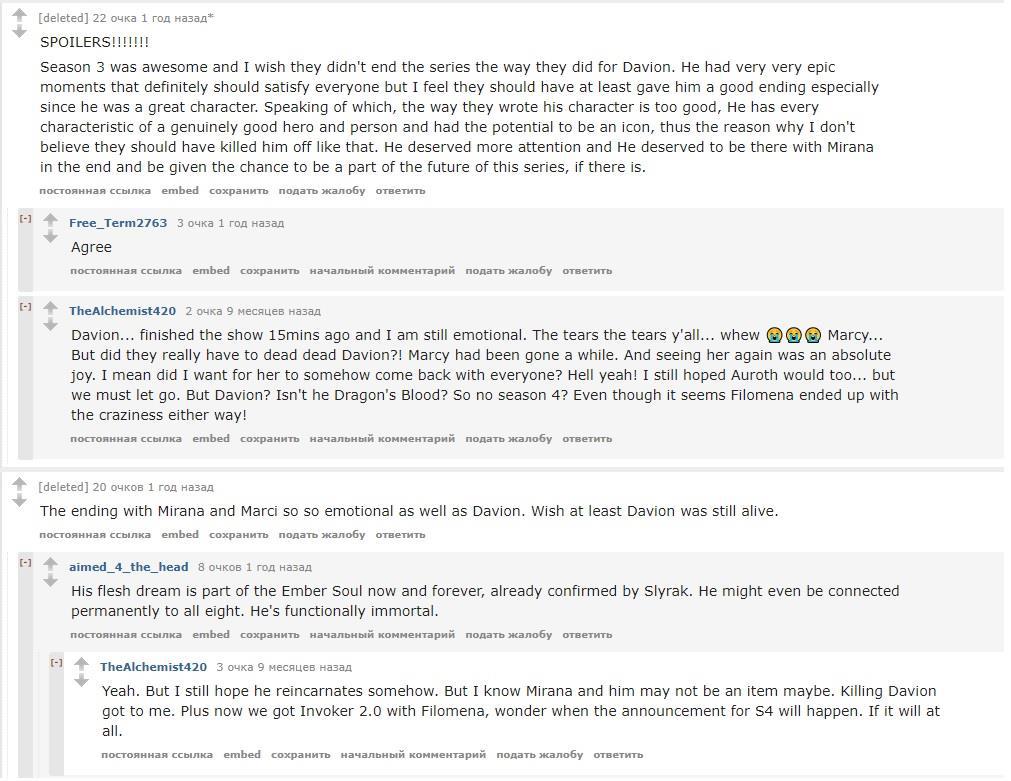The width and height of the screenshot is (1011, 781).
Task: Downvote TheAlchemist420's reincarnation reply
Action: pyautogui.click(x=81, y=682)
